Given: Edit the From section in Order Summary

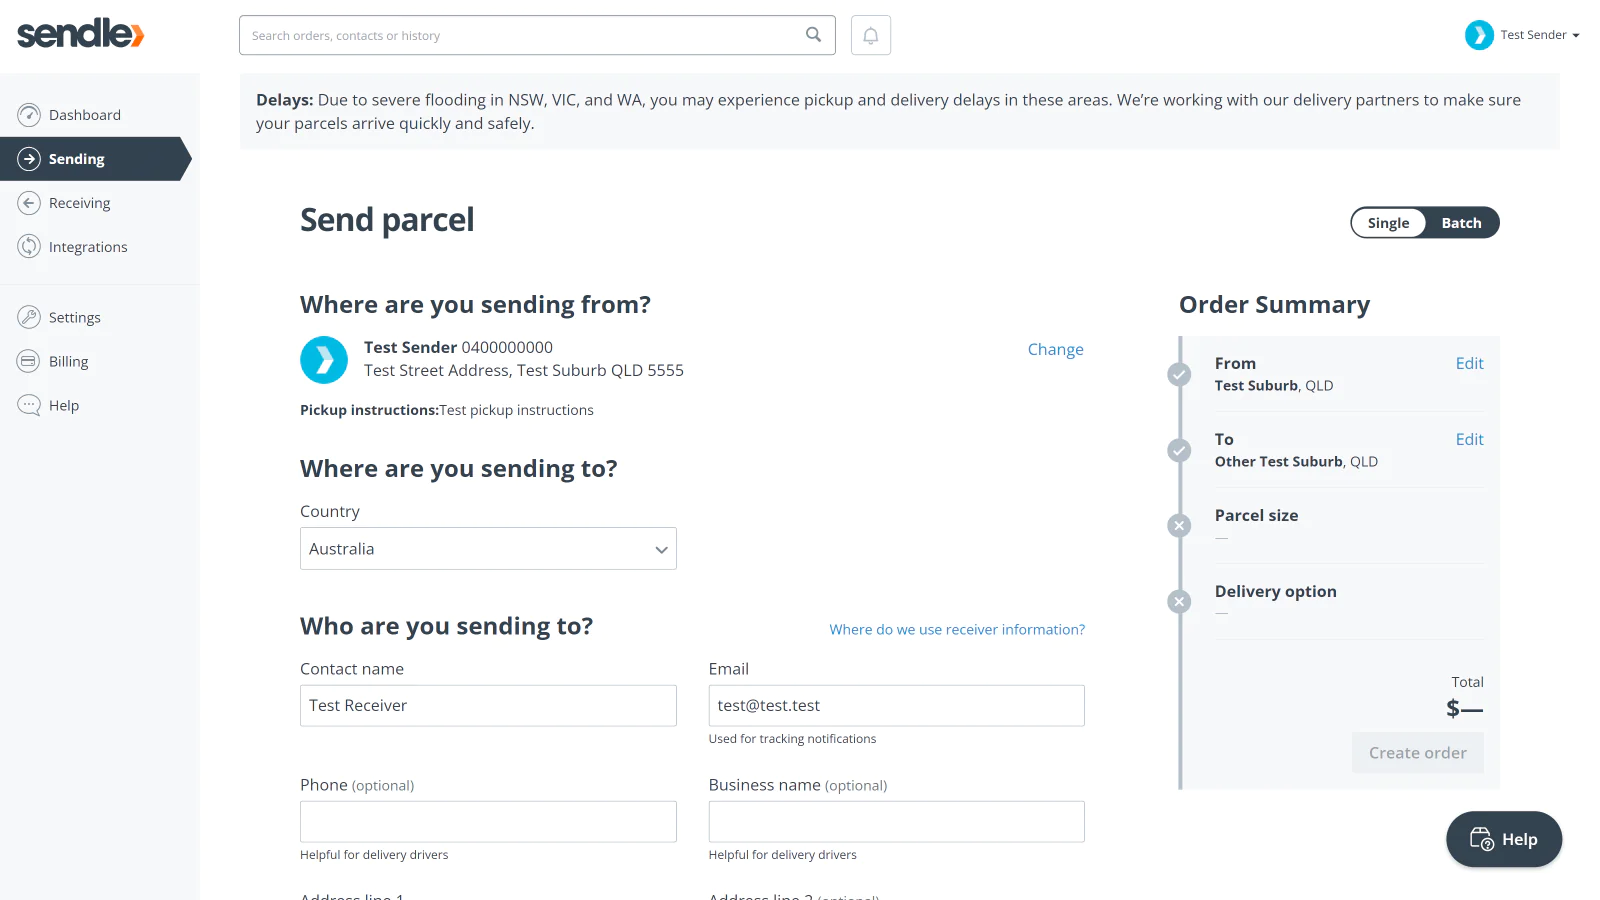Looking at the screenshot, I should click(x=1469, y=363).
